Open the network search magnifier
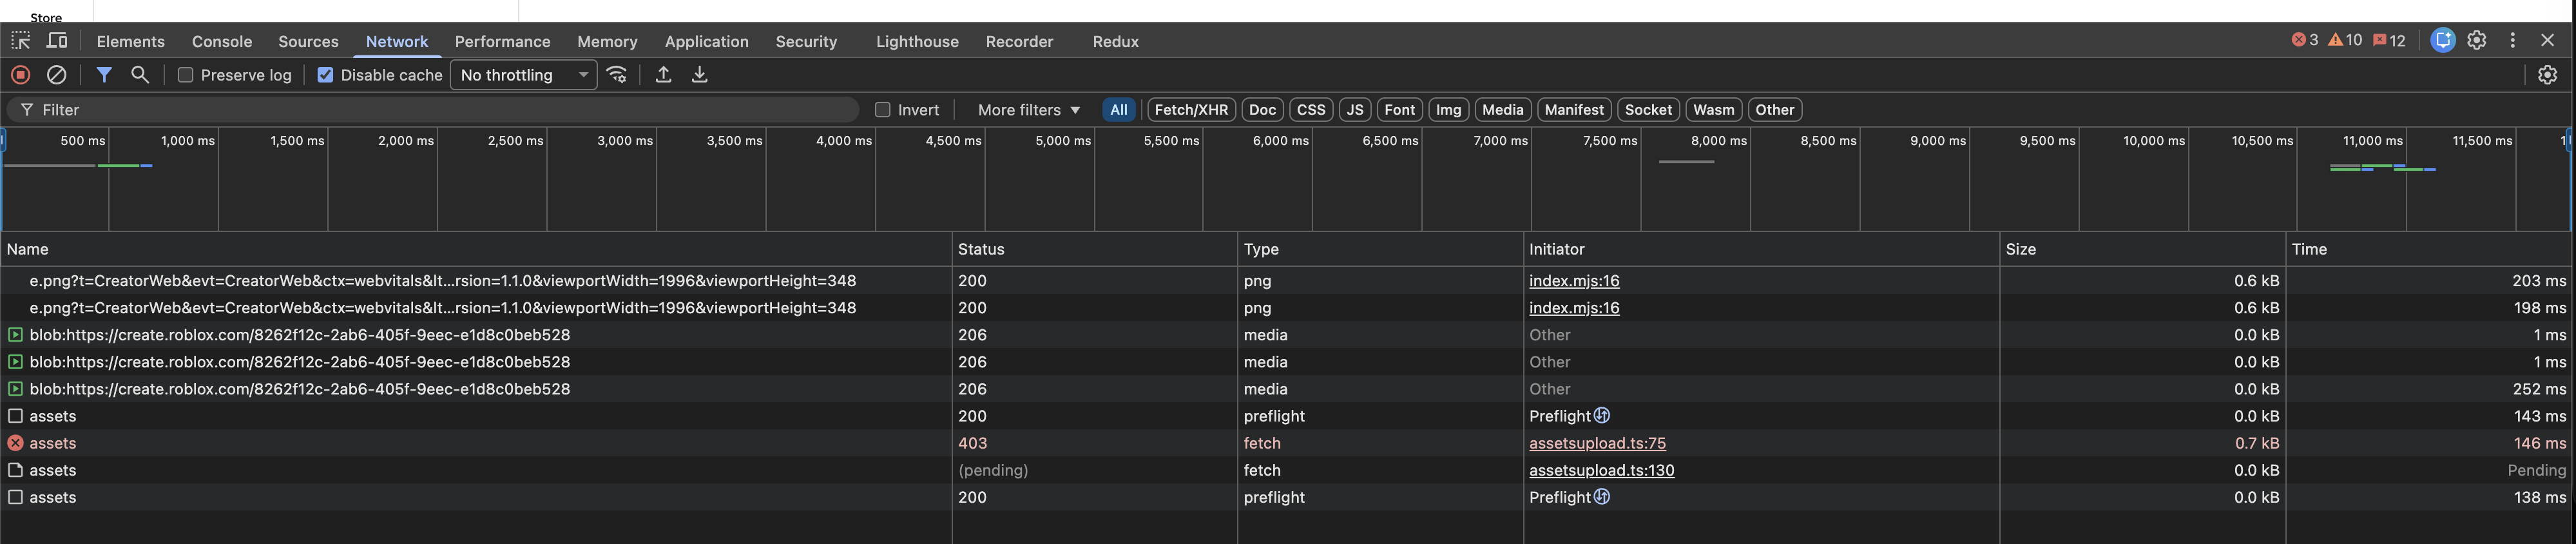The width and height of the screenshot is (2576, 544). (140, 75)
